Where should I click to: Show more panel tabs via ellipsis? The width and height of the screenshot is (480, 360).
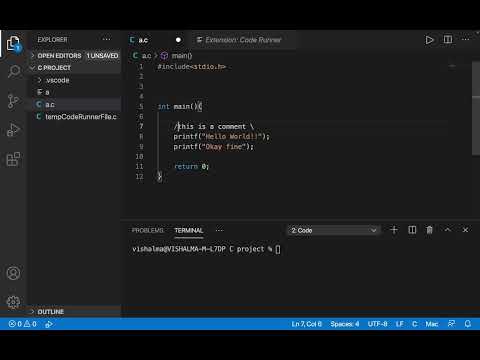tap(219, 230)
